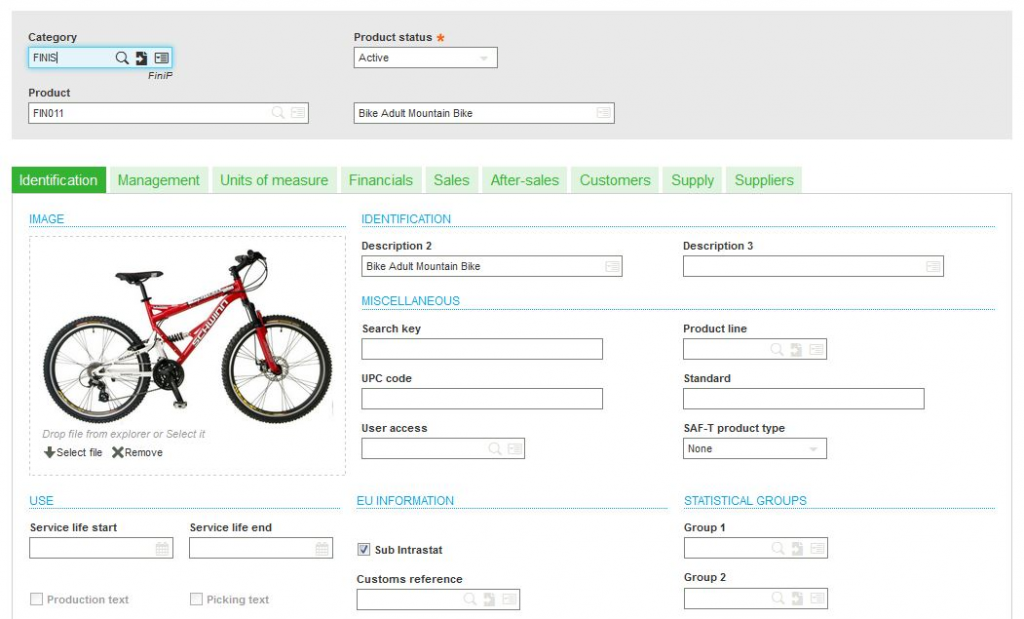Remove the product image
This screenshot has height=619, width=1024.
137,452
